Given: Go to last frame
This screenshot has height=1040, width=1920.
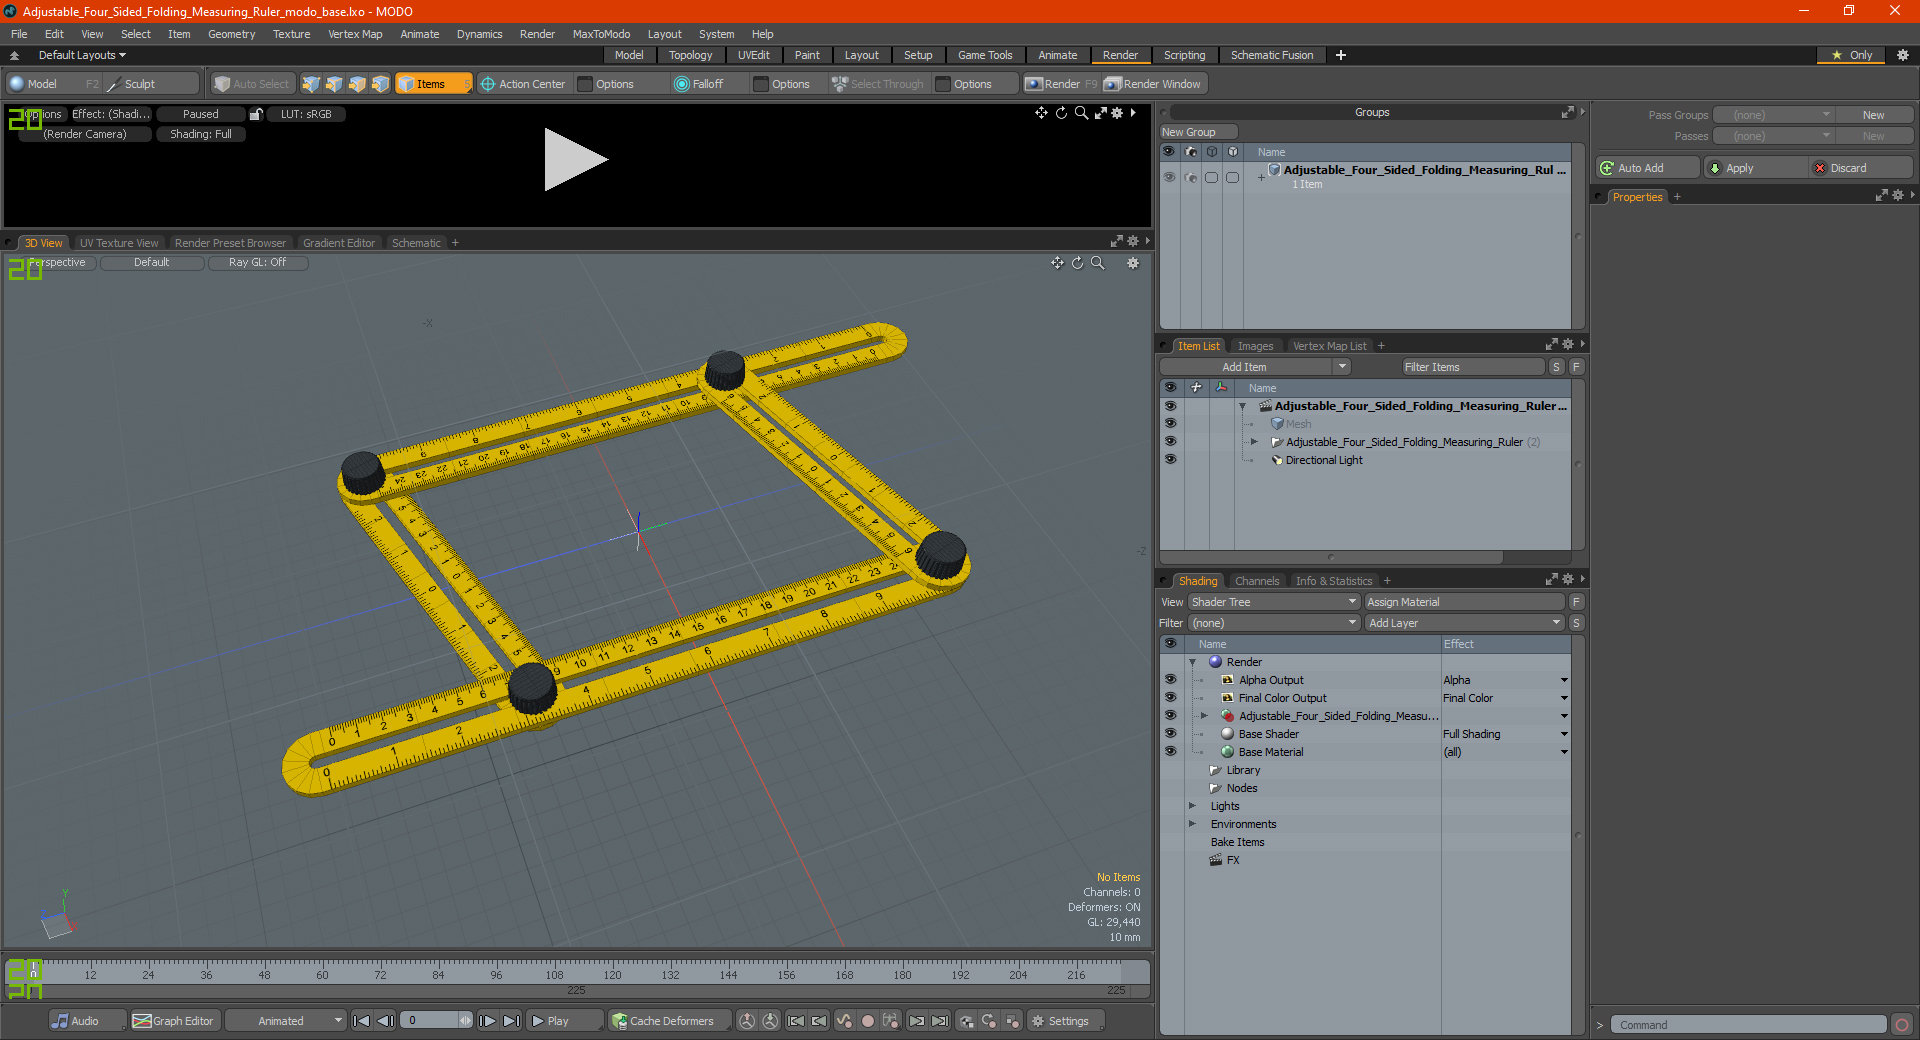Looking at the screenshot, I should click(511, 1021).
